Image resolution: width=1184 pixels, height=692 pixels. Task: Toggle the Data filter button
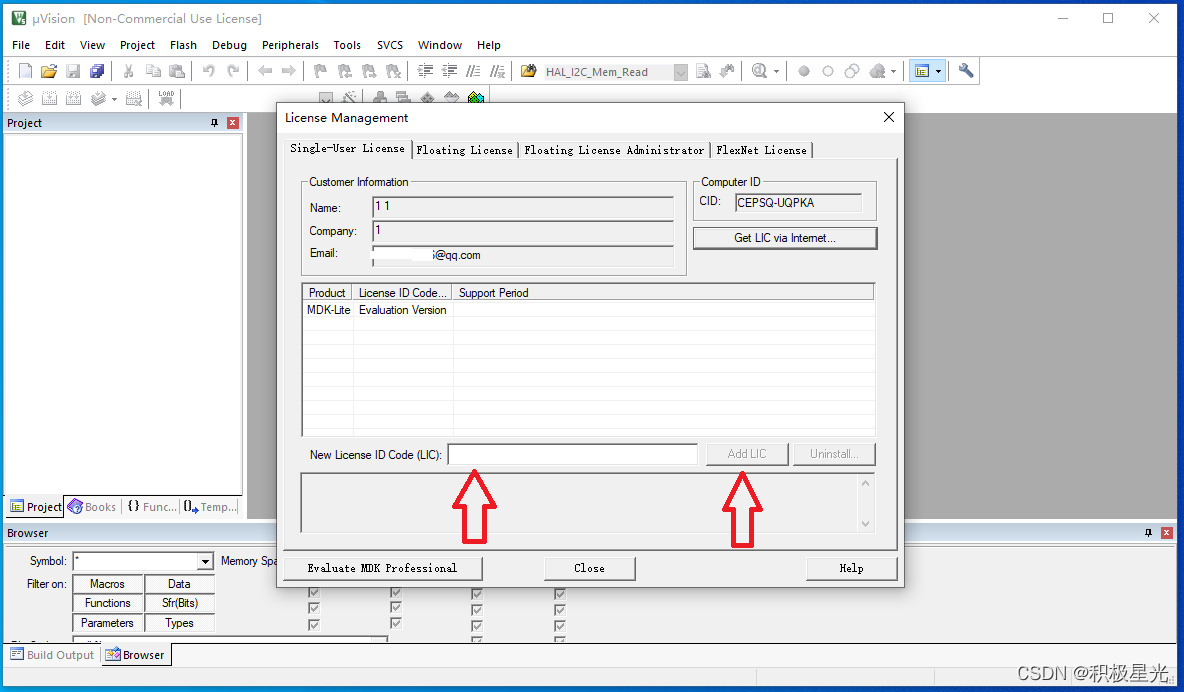pos(179,584)
